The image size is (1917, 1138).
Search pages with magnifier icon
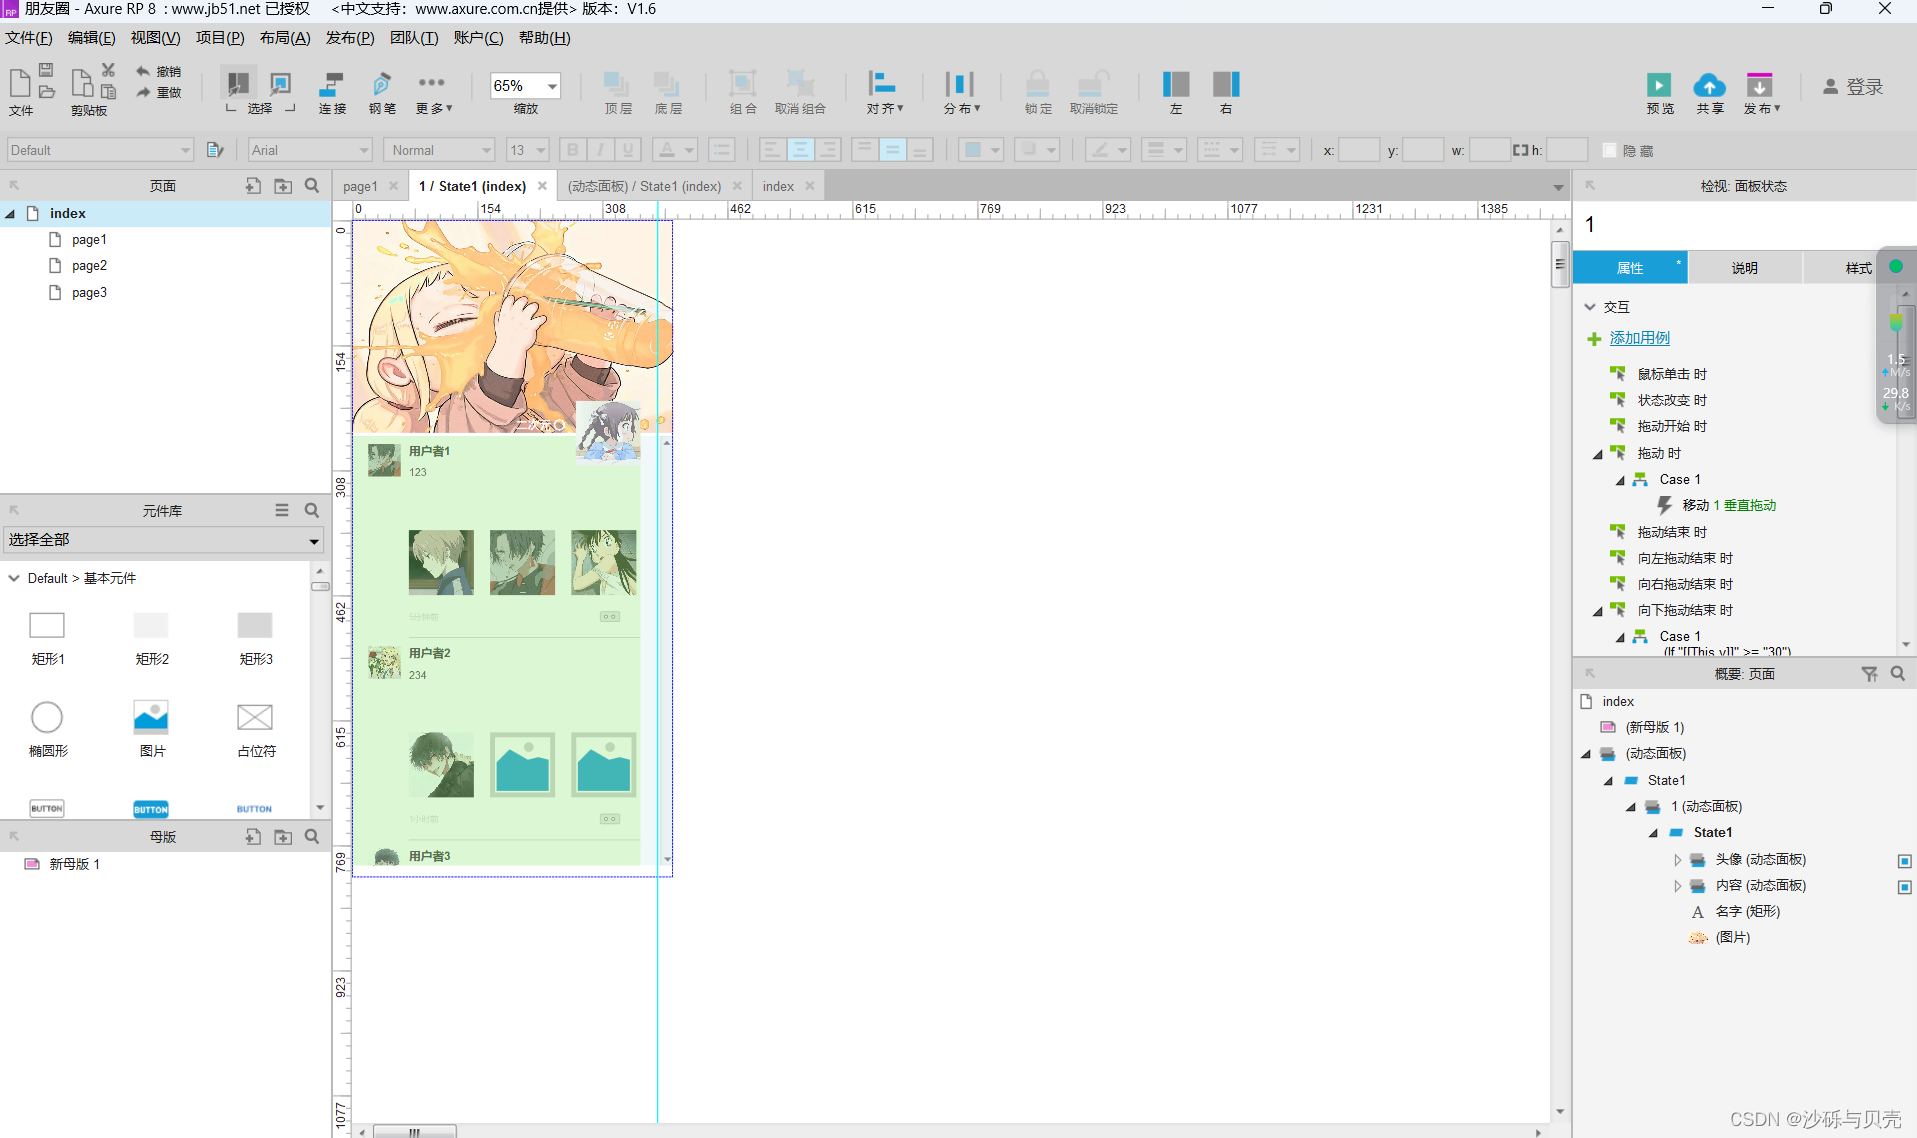point(312,186)
